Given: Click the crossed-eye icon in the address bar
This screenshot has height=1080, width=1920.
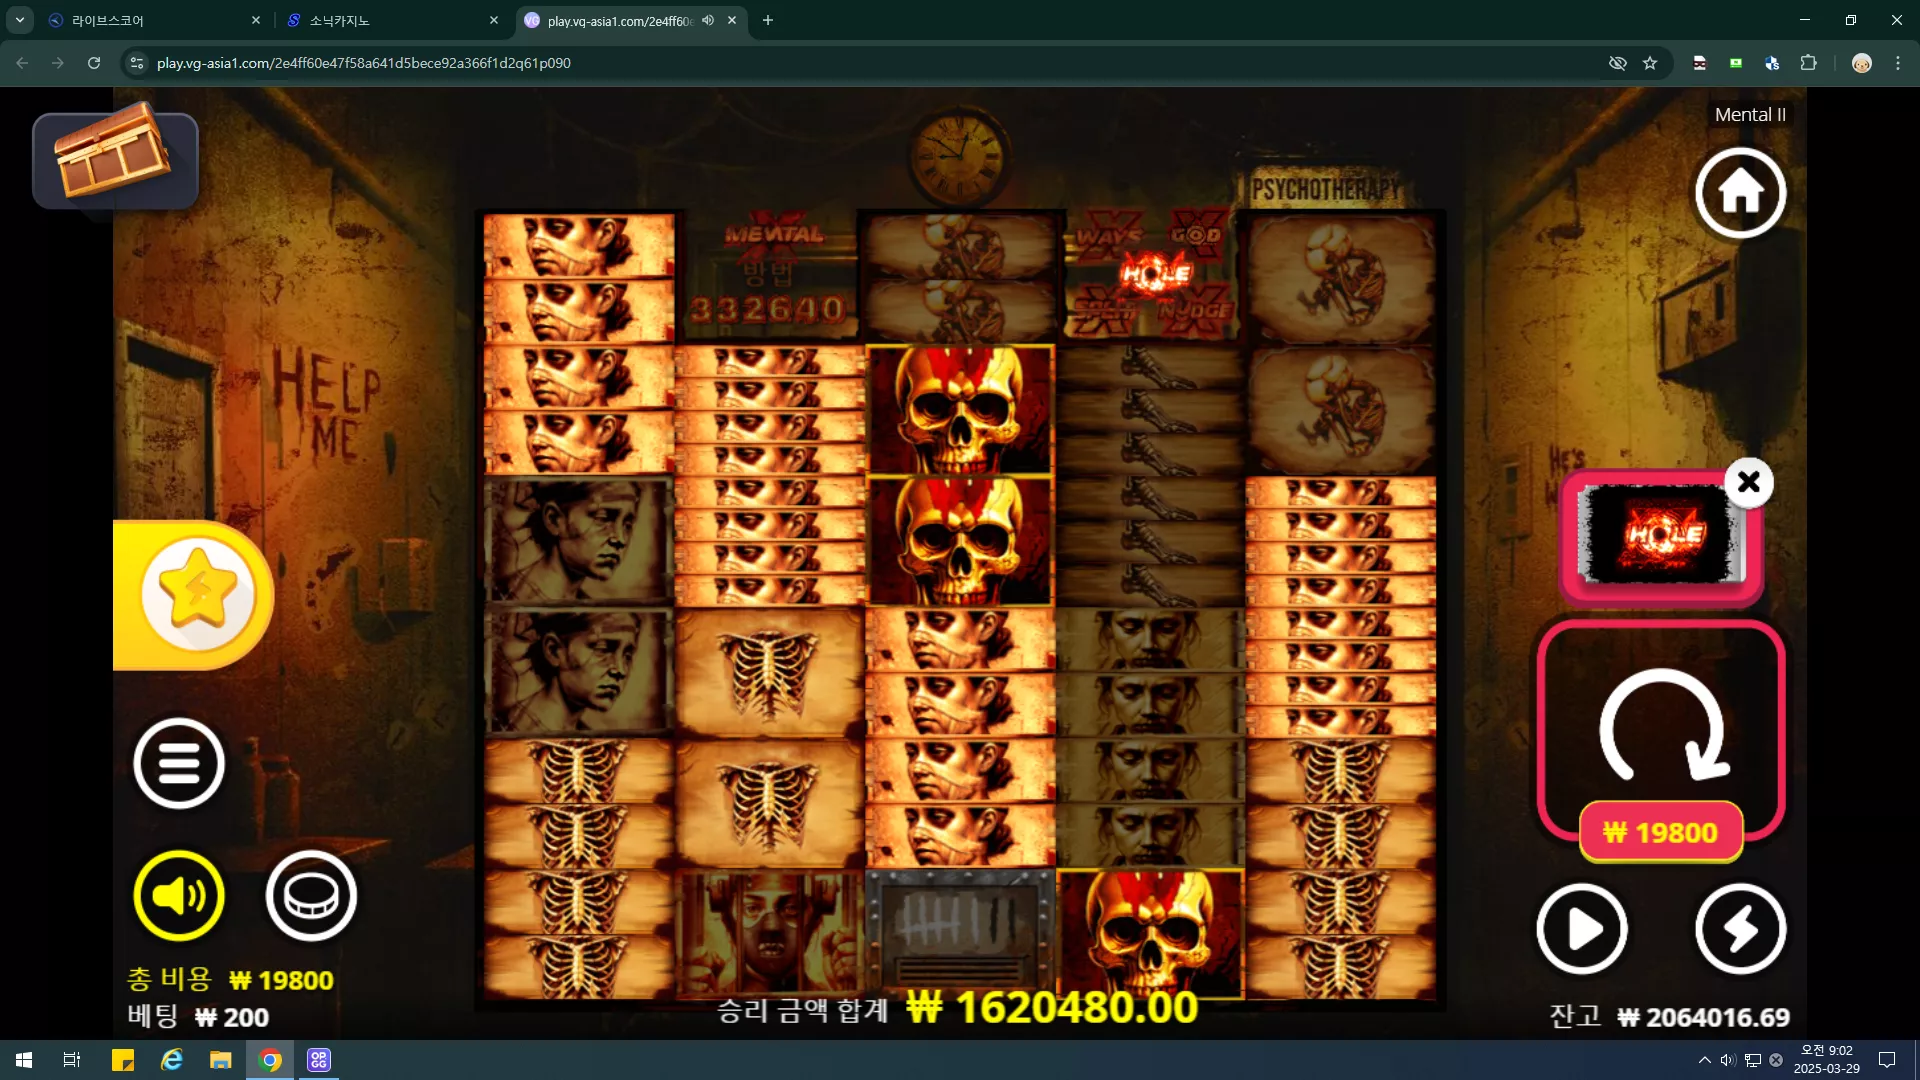Looking at the screenshot, I should 1617,63.
